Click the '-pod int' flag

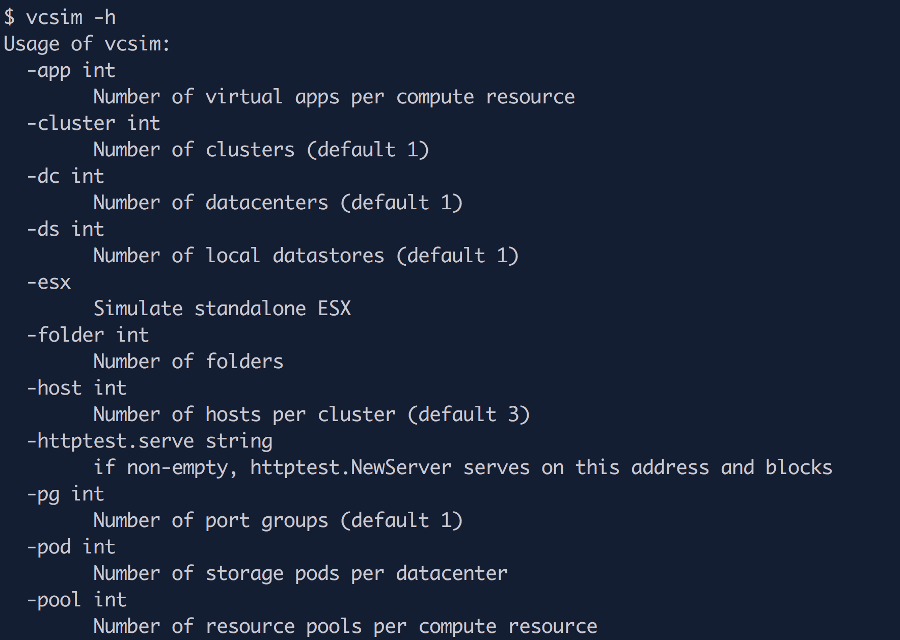click(71, 547)
